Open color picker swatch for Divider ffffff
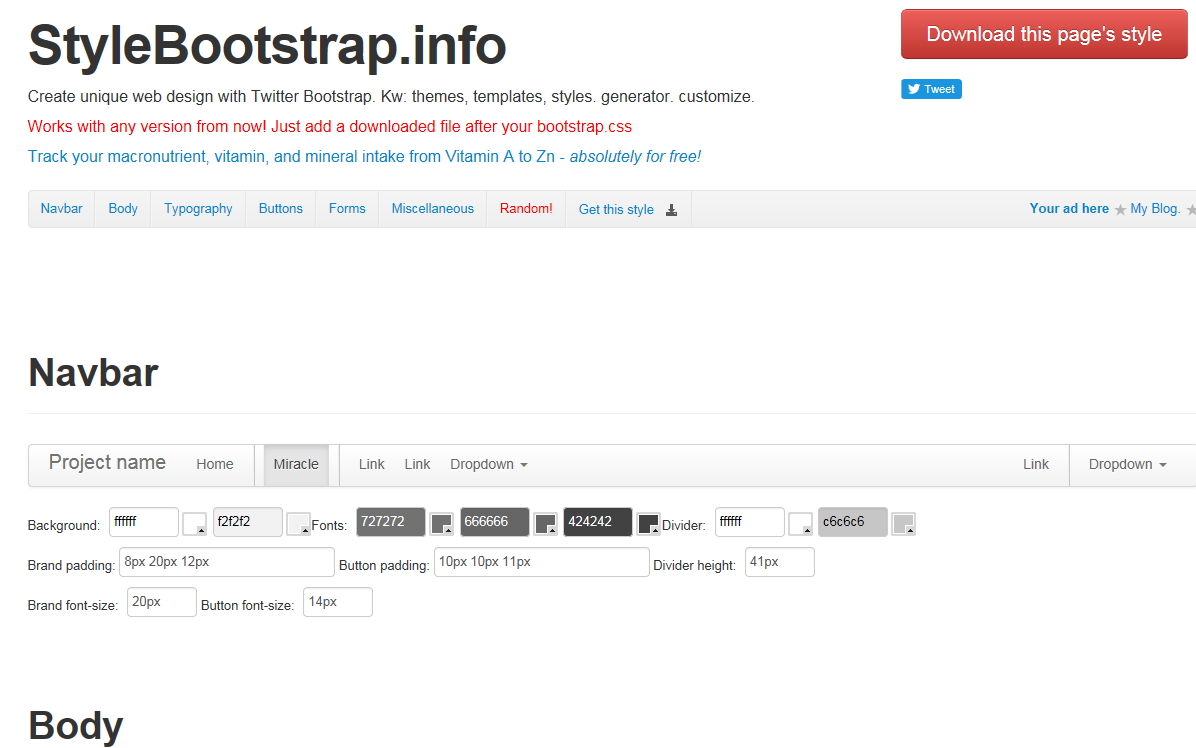 coord(800,524)
